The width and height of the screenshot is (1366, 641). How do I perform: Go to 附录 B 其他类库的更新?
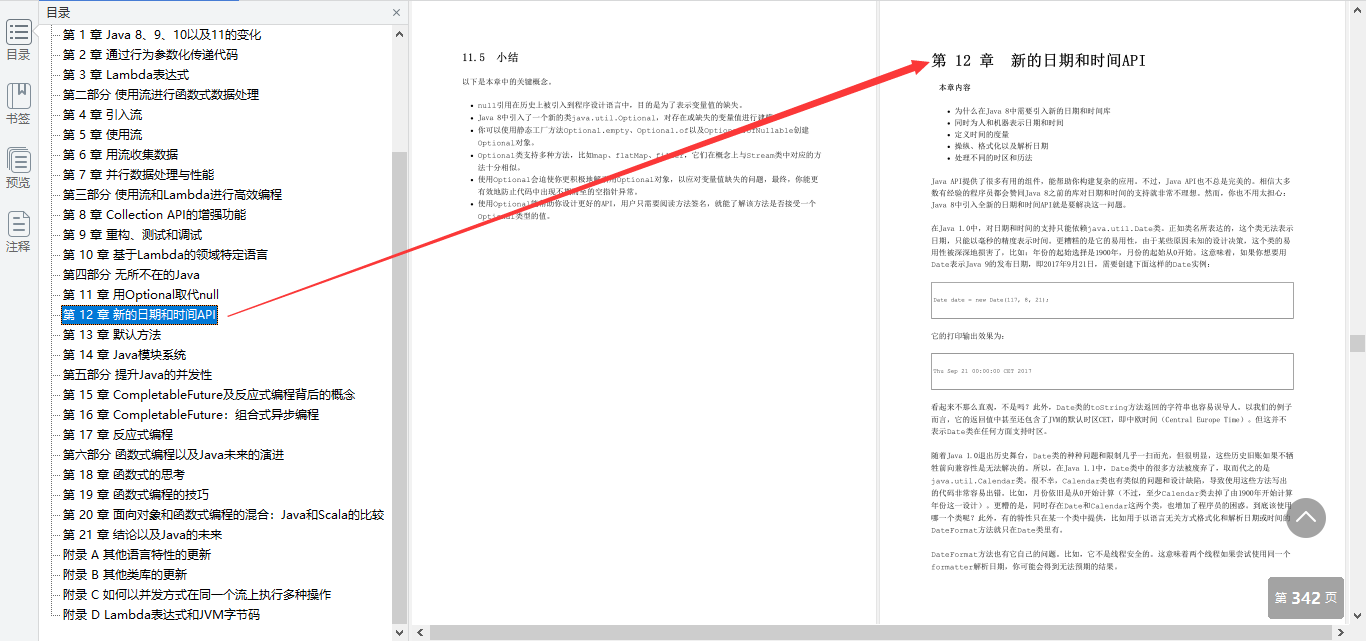[125, 574]
